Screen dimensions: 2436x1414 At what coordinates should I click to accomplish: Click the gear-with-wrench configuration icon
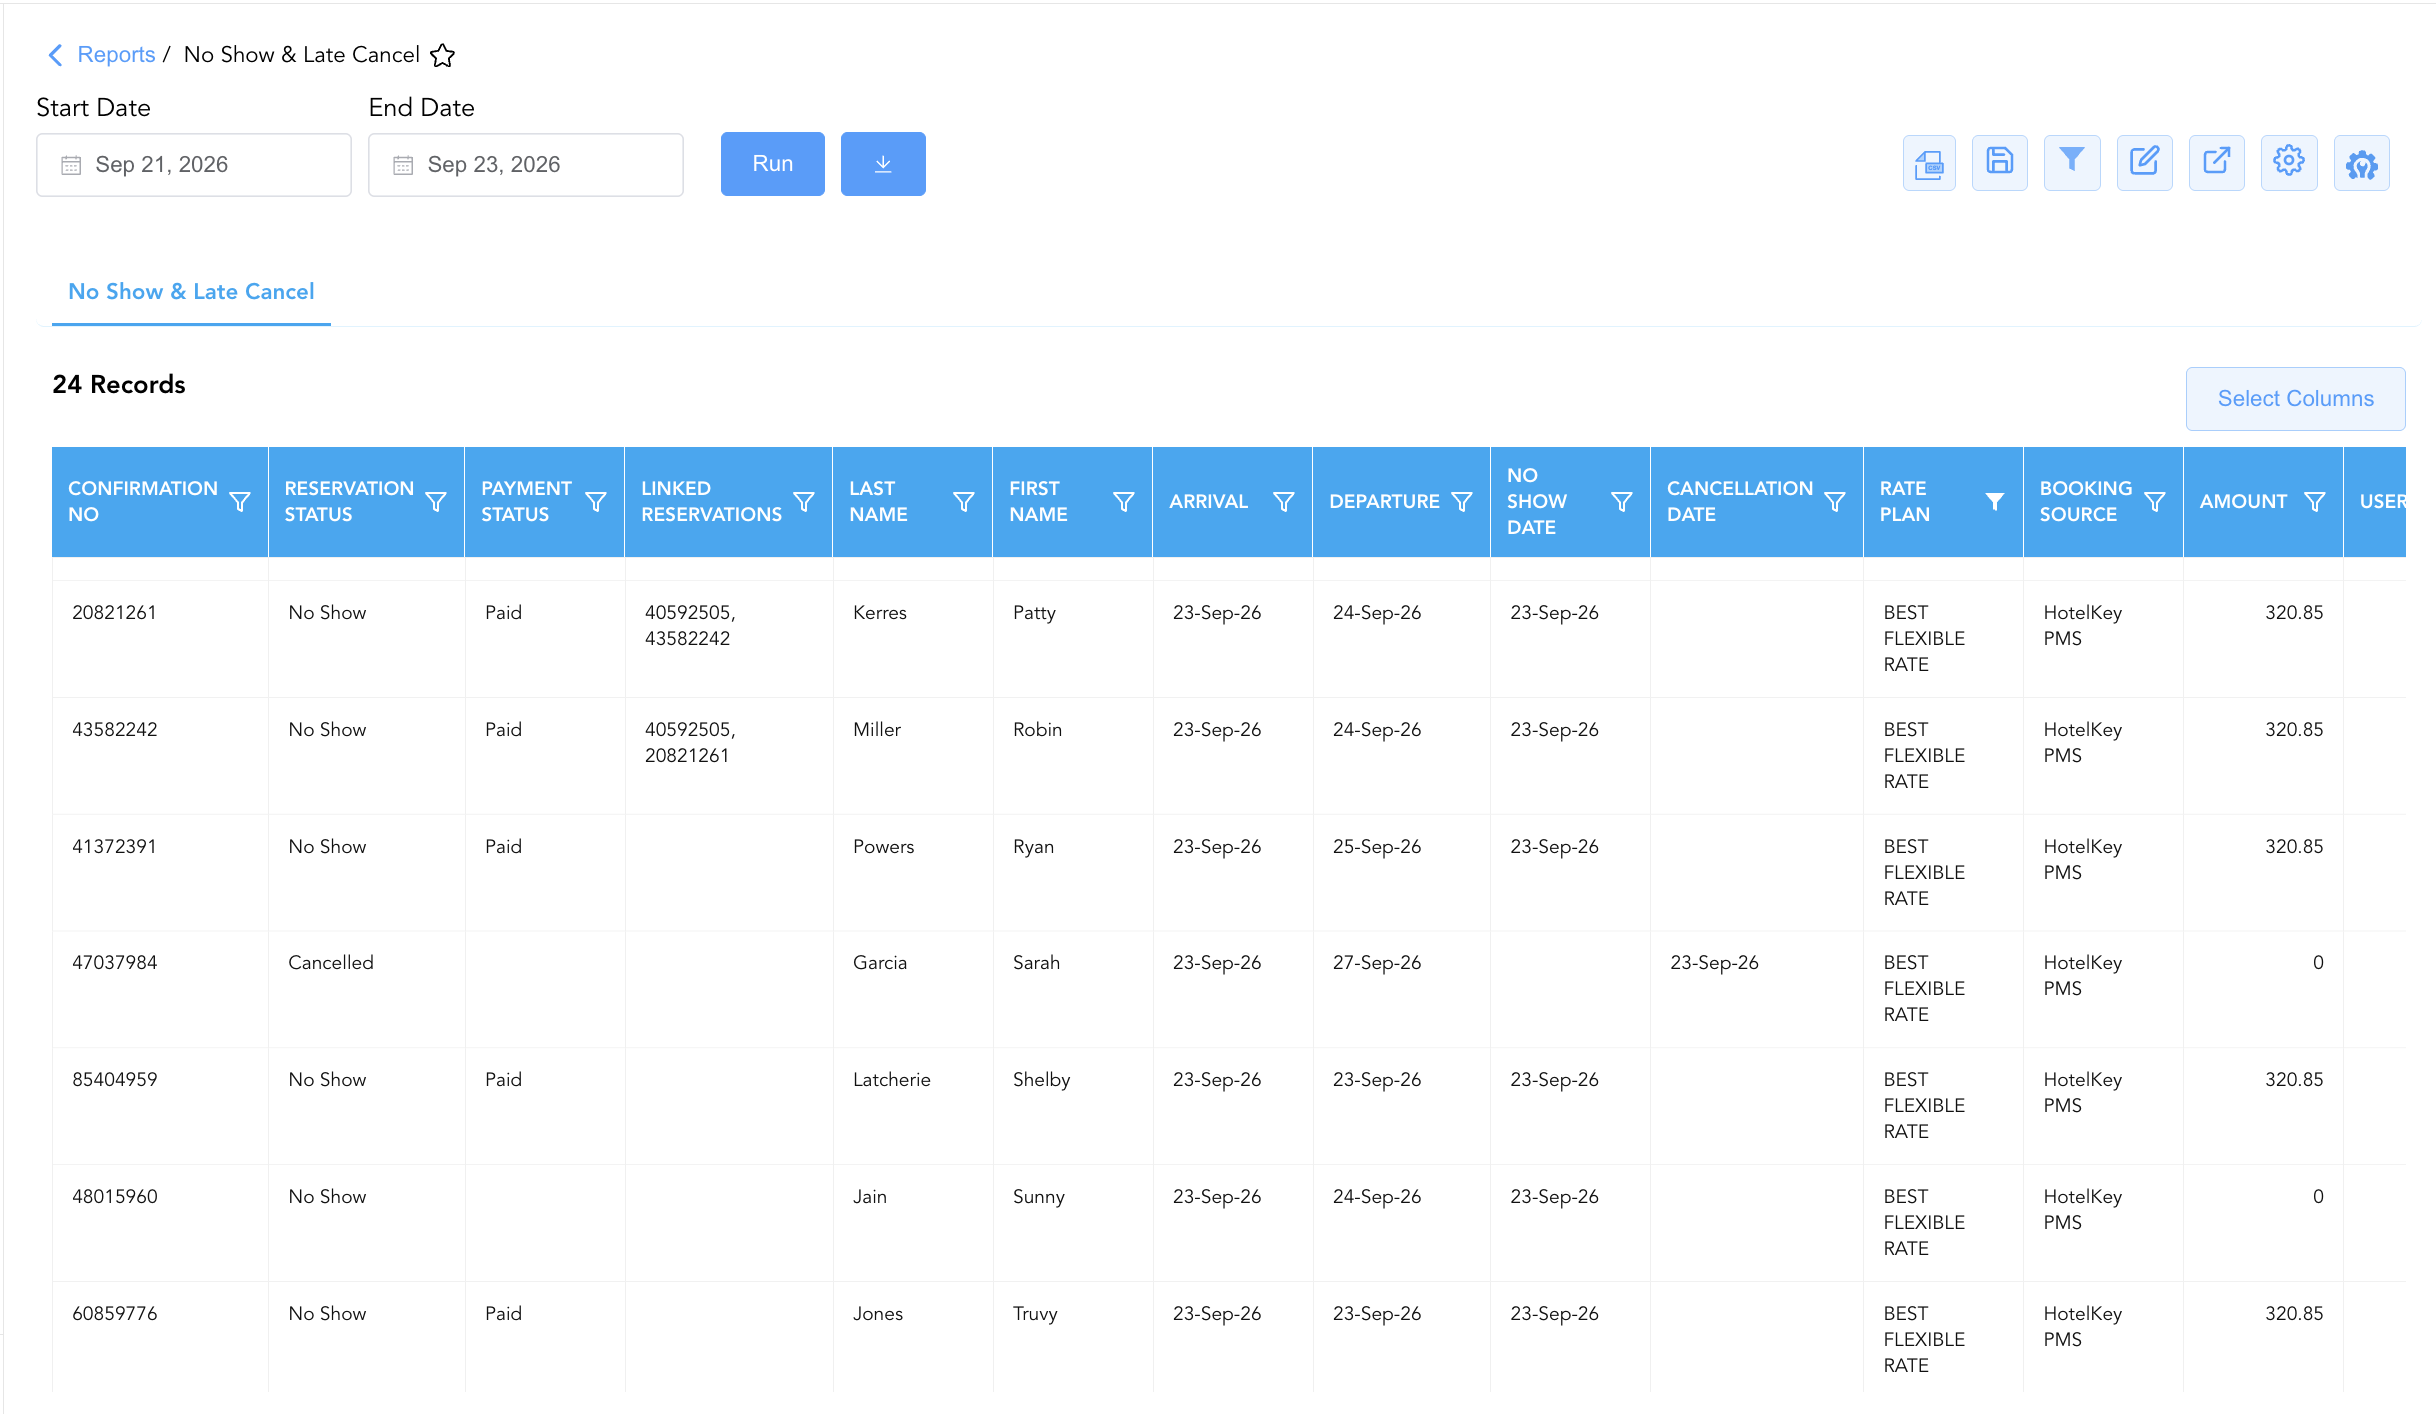point(2362,163)
